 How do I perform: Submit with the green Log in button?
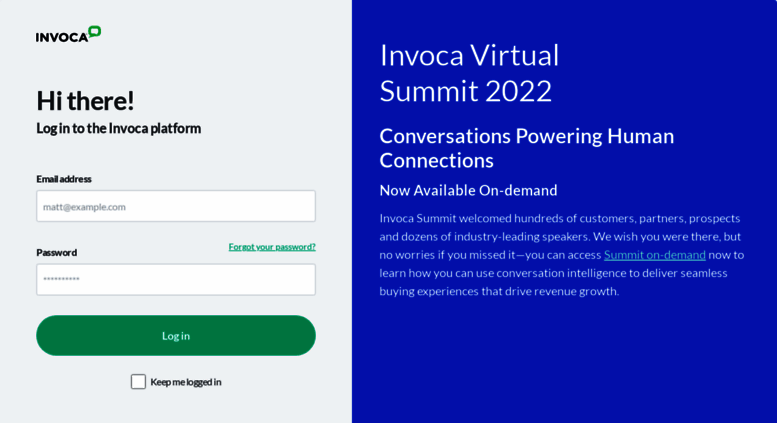176,335
